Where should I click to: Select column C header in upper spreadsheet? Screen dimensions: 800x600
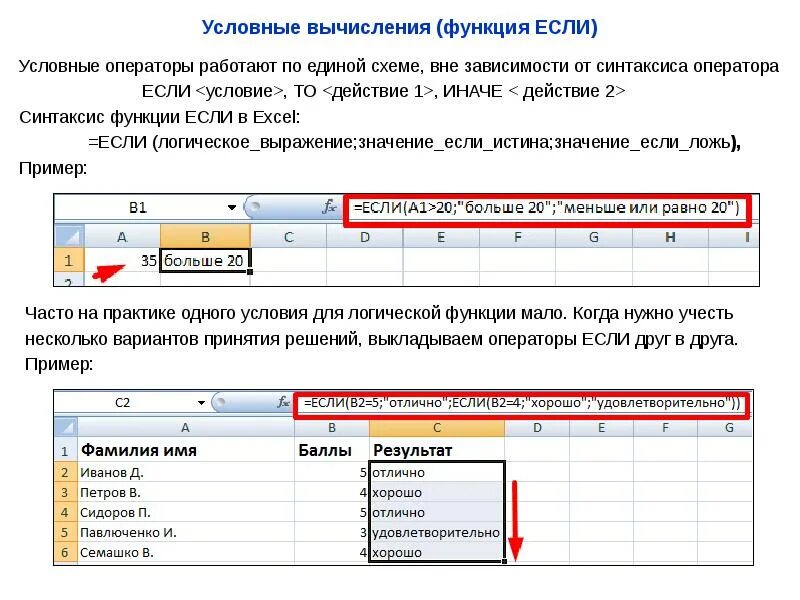pos(288,237)
